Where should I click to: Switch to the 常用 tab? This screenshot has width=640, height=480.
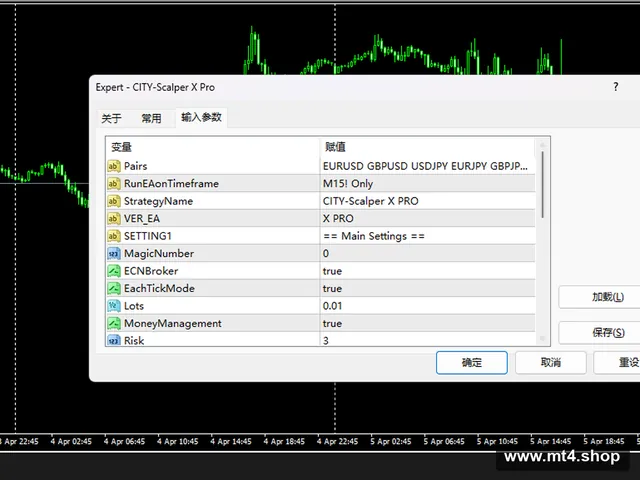[x=151, y=118]
